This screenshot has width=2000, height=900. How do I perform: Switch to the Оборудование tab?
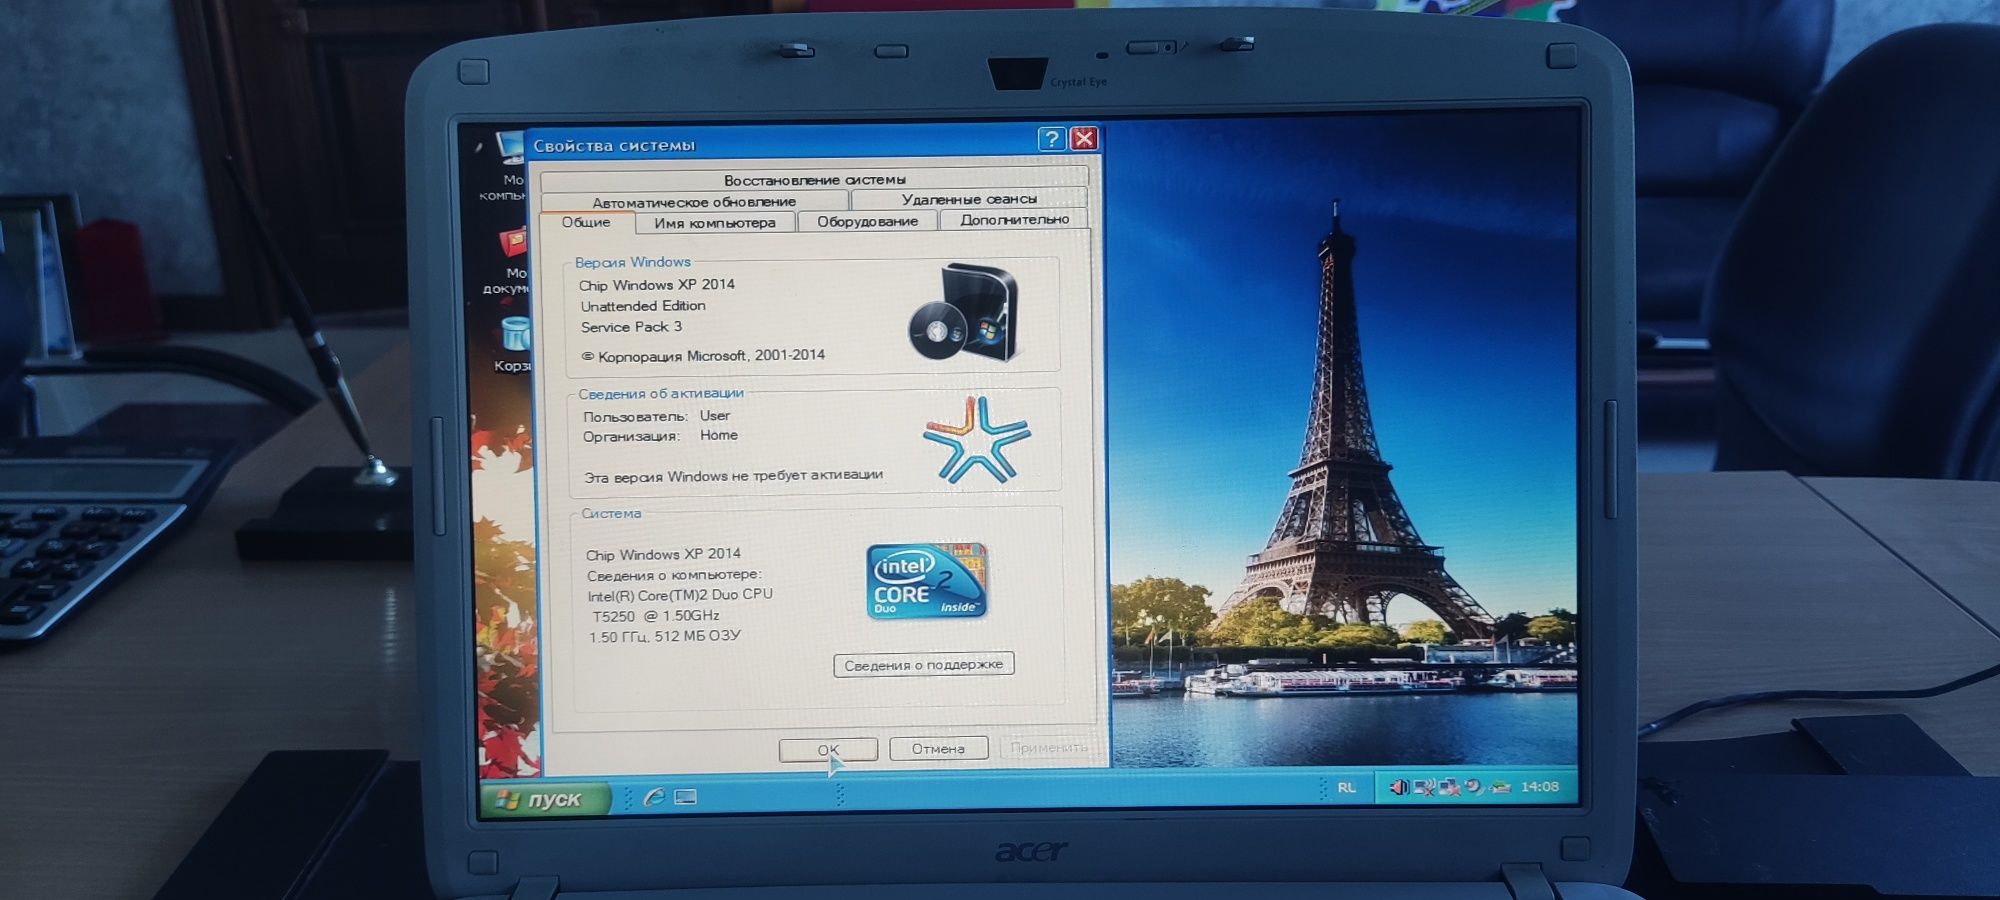coord(867,221)
